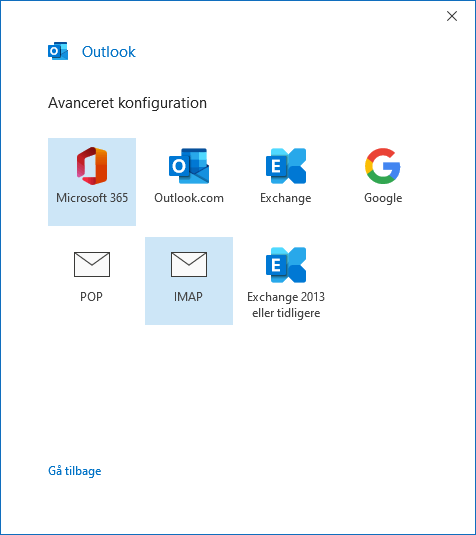The width and height of the screenshot is (476, 535).
Task: Select the IMAP account tile
Action: click(x=189, y=281)
